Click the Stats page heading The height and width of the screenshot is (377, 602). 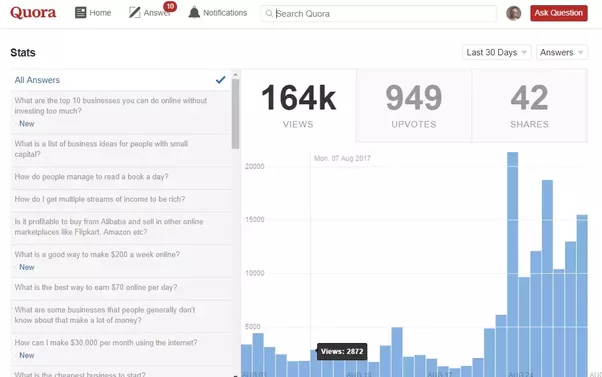[x=23, y=53]
